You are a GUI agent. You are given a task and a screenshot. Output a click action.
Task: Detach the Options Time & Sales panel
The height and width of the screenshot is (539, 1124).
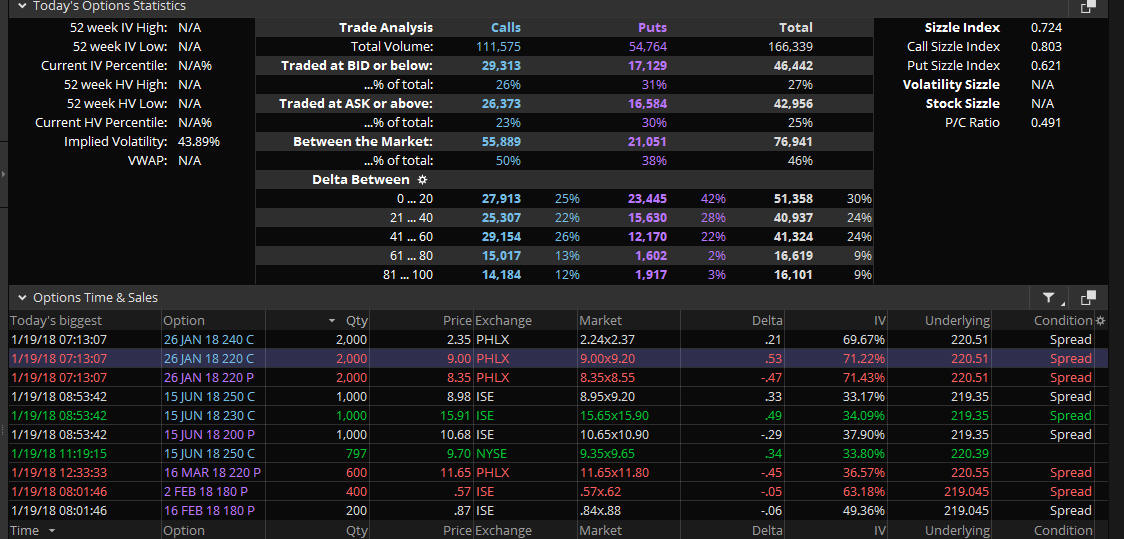[1088, 297]
